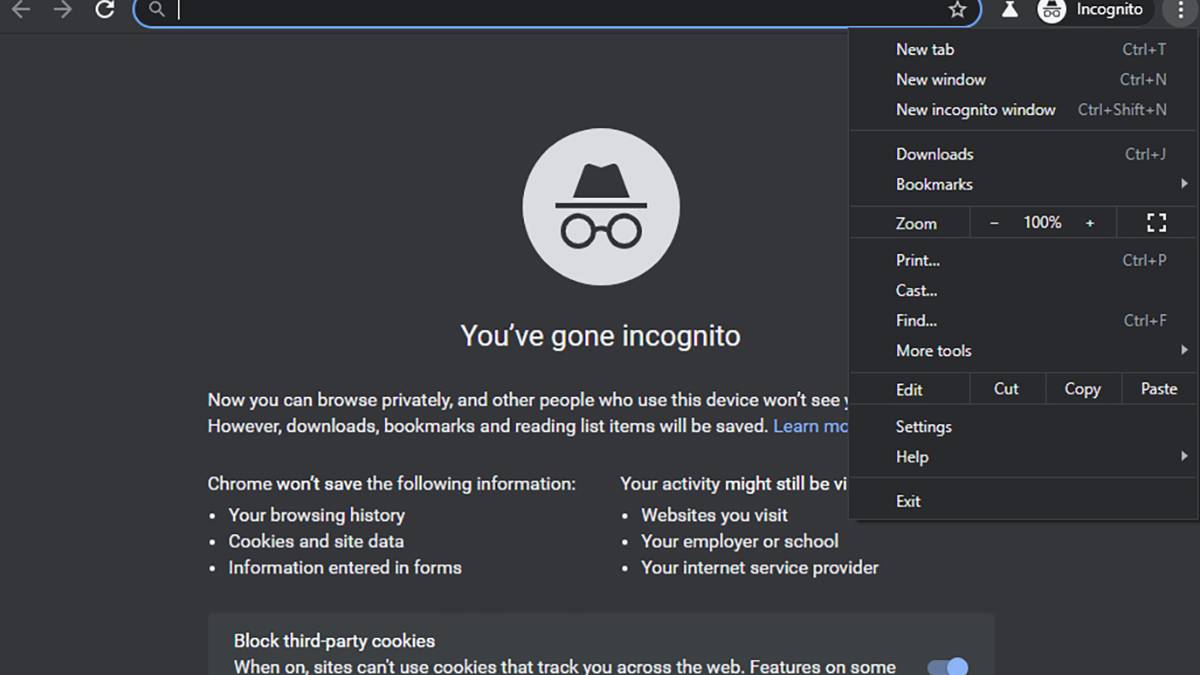Viewport: 1200px width, 675px height.
Task: Increase zoom with the plus button
Action: (x=1090, y=223)
